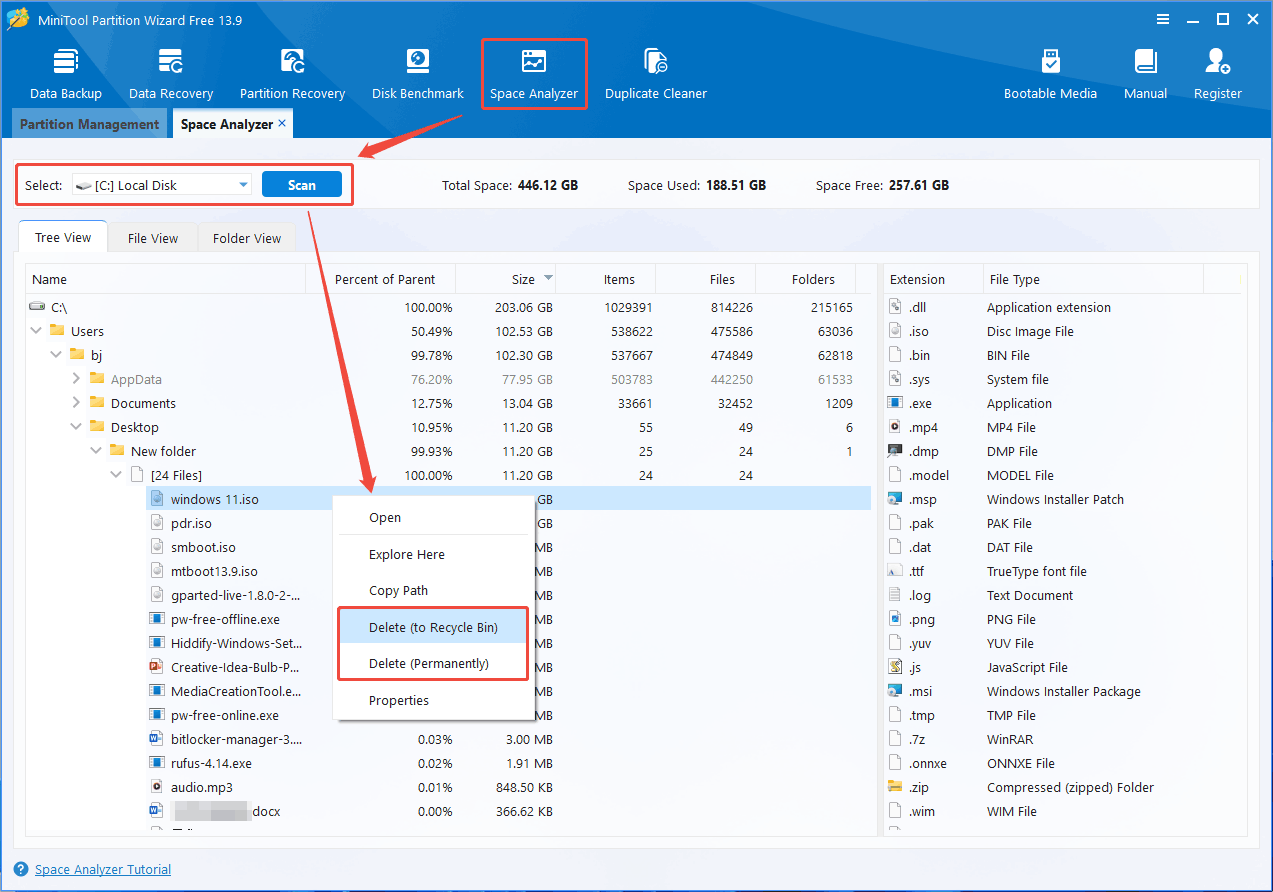
Task: Click the Scan button
Action: click(302, 184)
